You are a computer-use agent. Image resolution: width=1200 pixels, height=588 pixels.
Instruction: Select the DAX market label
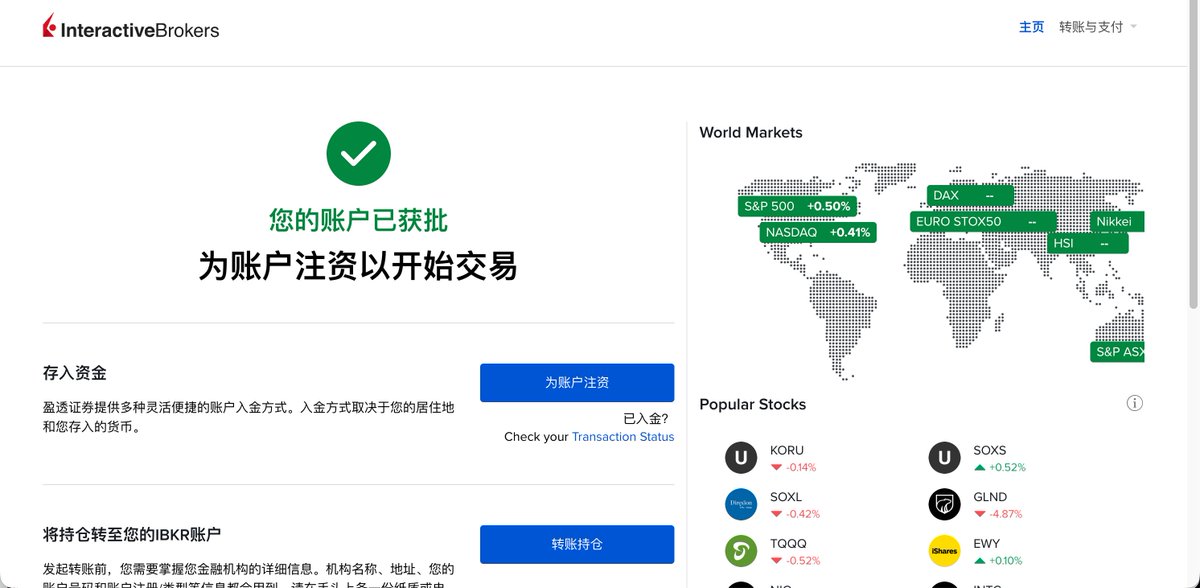coord(969,196)
